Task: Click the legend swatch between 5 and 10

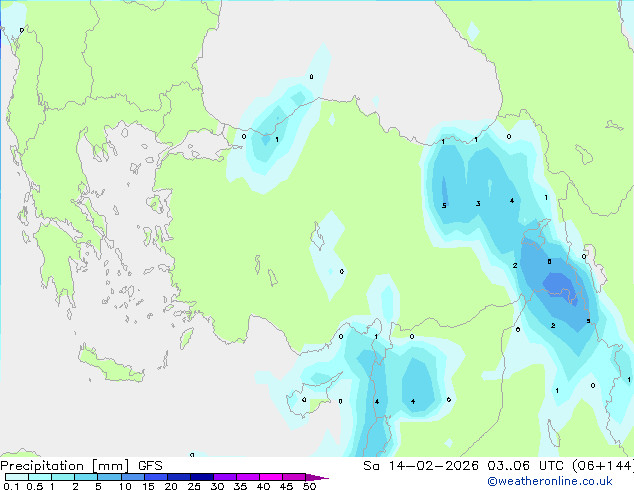Action: point(109,477)
